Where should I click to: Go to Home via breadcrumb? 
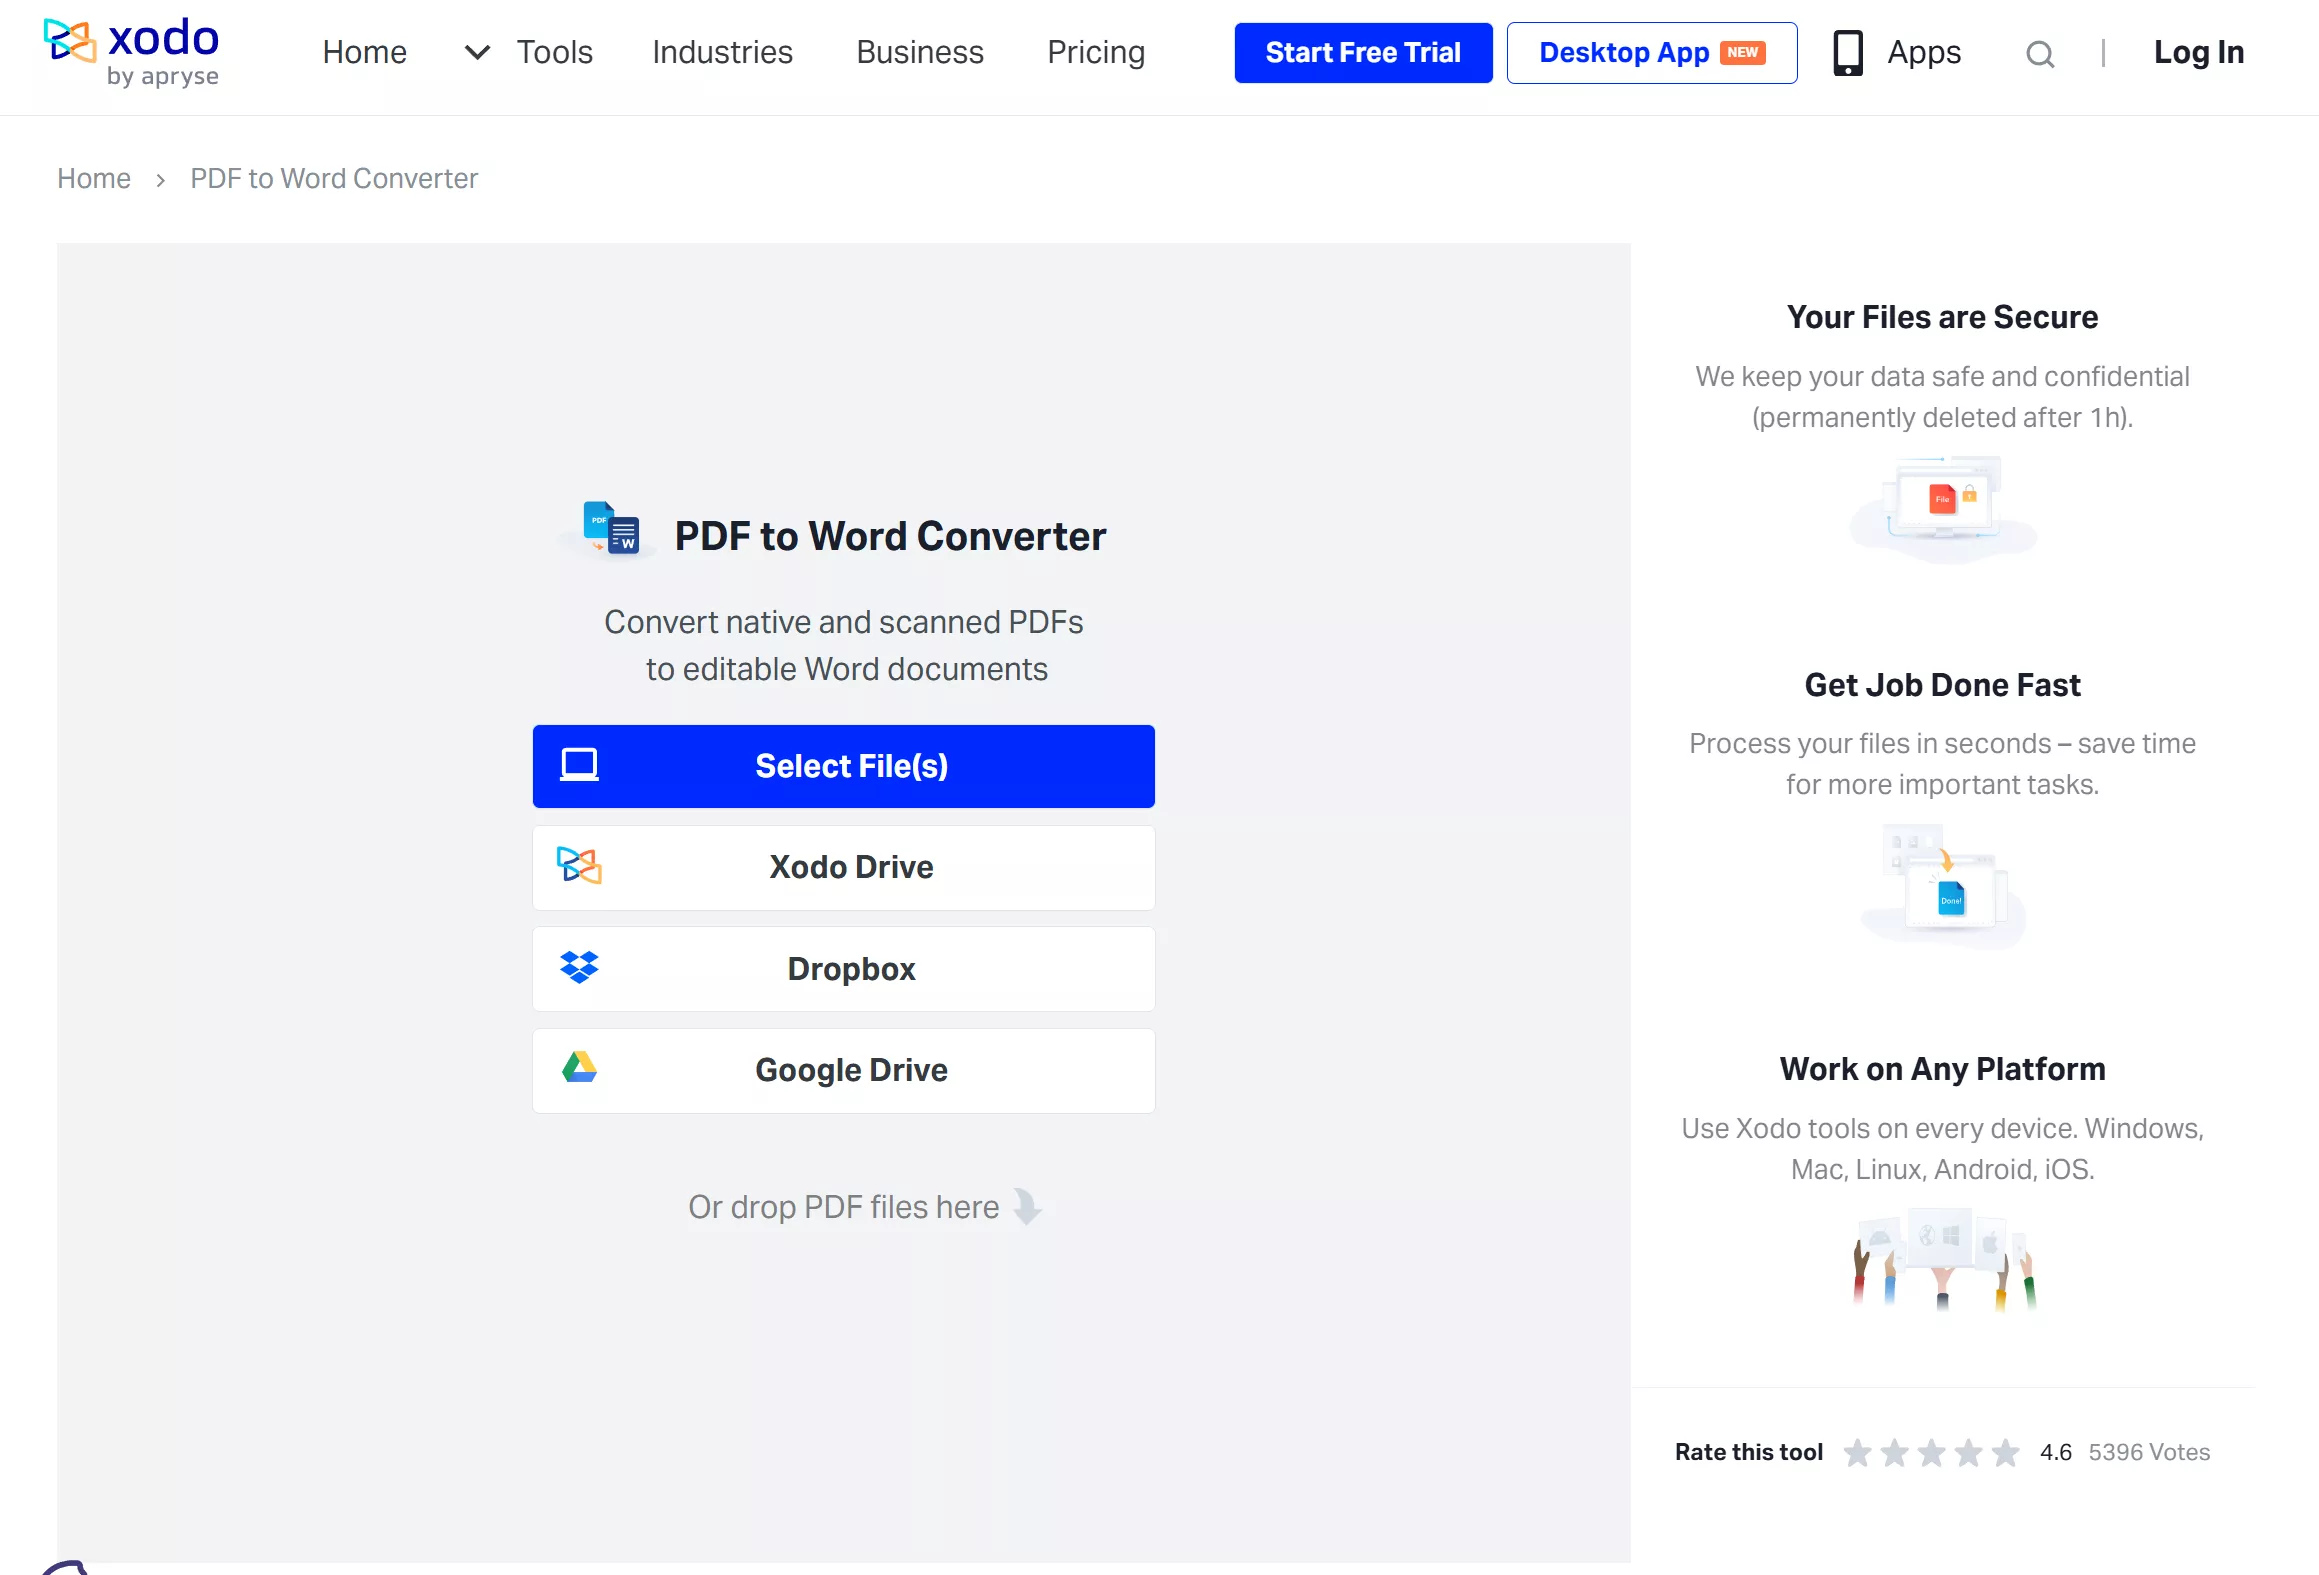tap(94, 178)
